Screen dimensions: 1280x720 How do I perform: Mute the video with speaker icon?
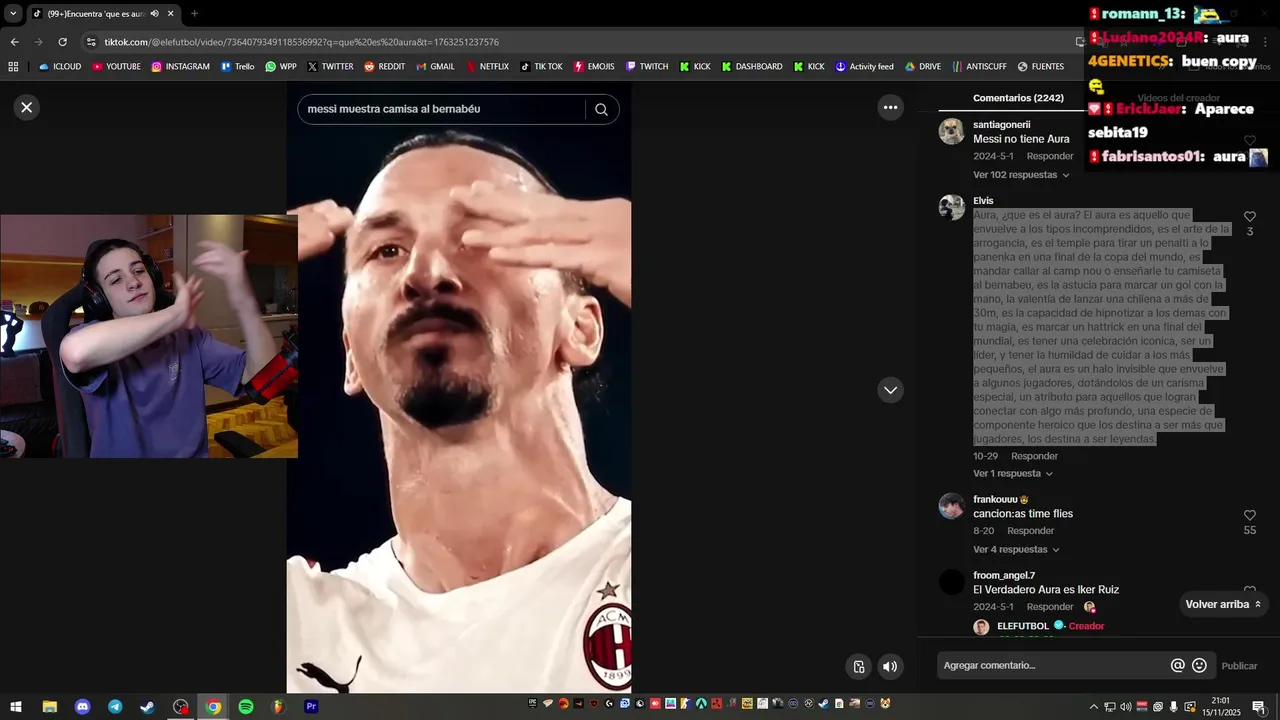[x=889, y=667]
